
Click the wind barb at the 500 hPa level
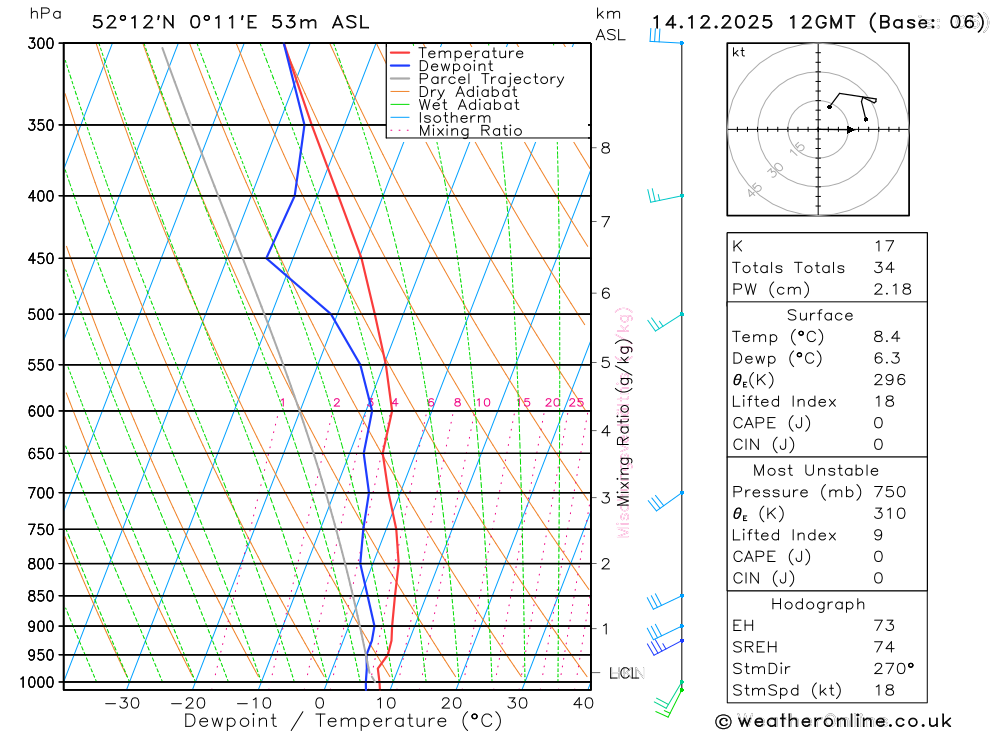[665, 322]
